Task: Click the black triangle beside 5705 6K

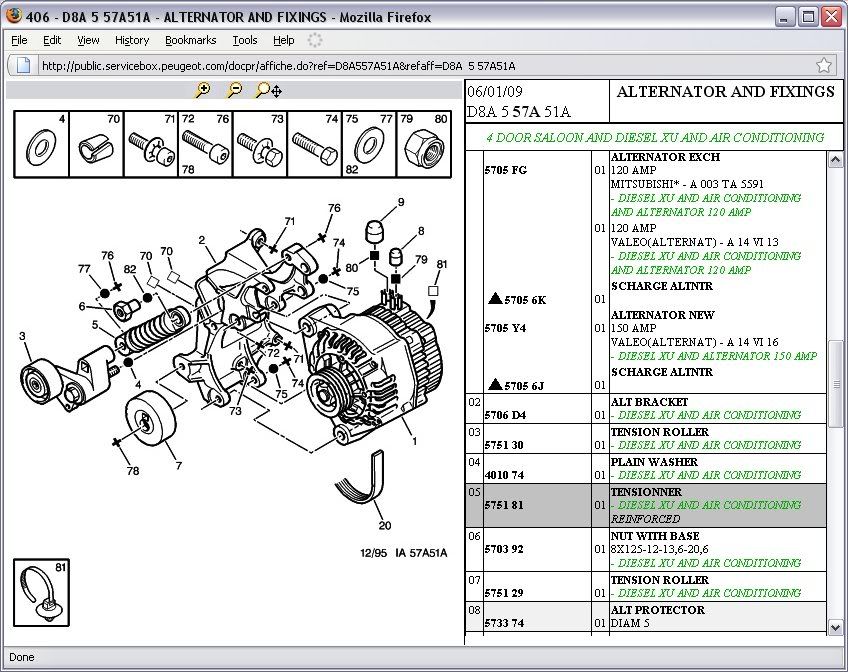Action: pyautogui.click(x=495, y=298)
